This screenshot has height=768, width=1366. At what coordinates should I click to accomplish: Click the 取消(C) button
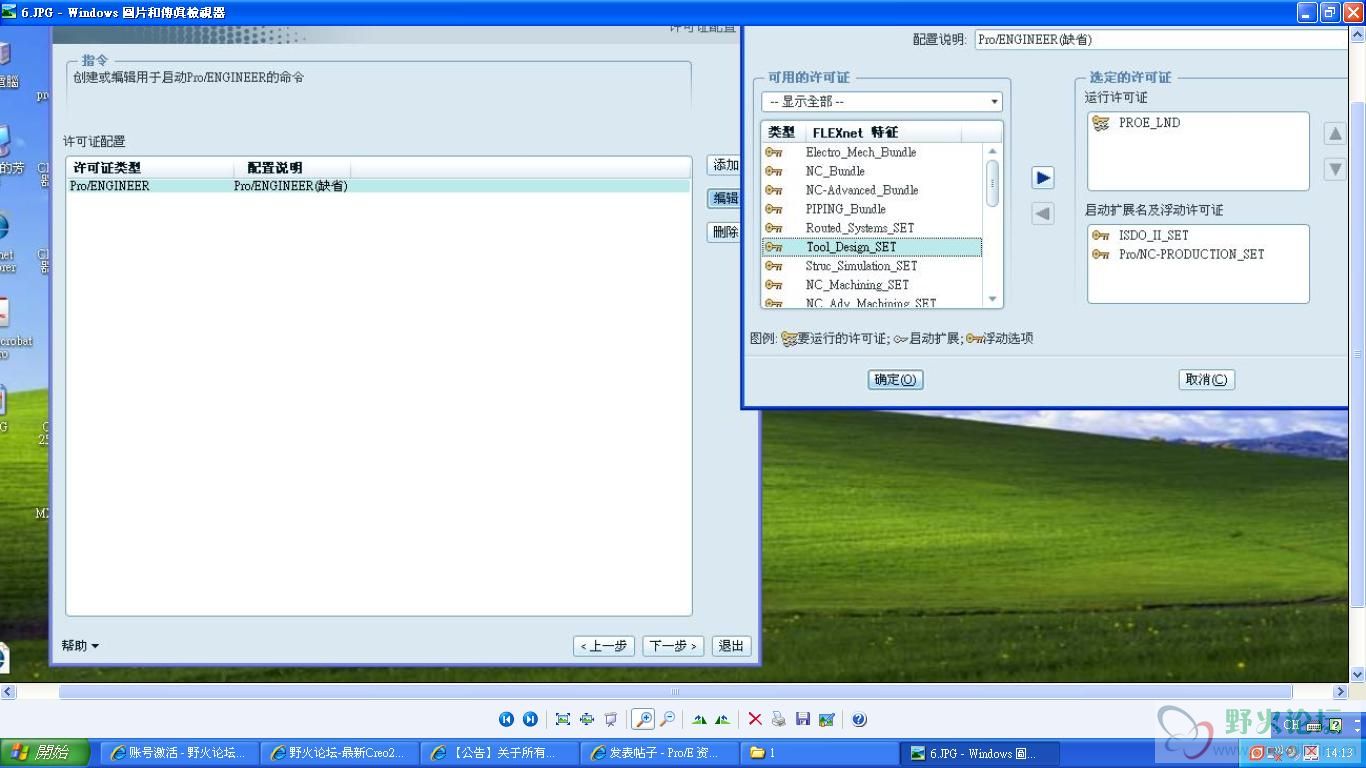click(x=1207, y=380)
